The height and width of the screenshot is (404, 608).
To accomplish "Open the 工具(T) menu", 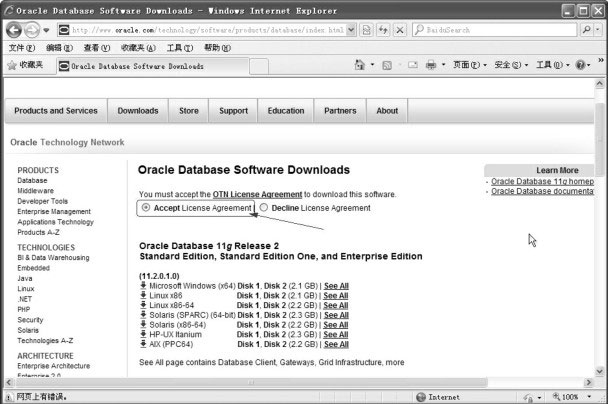I will (x=180, y=48).
